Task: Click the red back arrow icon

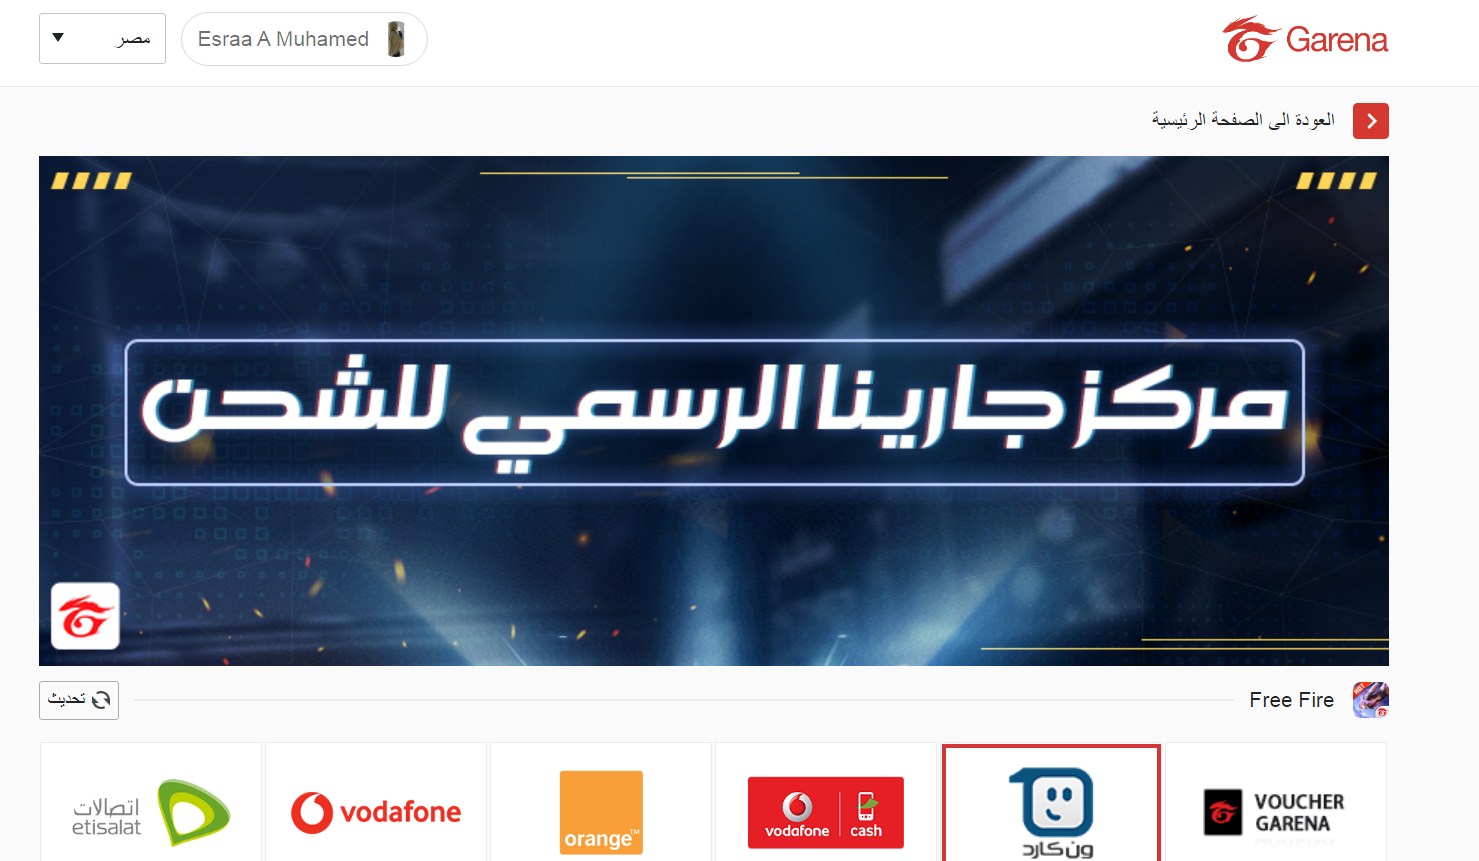Action: click(x=1371, y=121)
